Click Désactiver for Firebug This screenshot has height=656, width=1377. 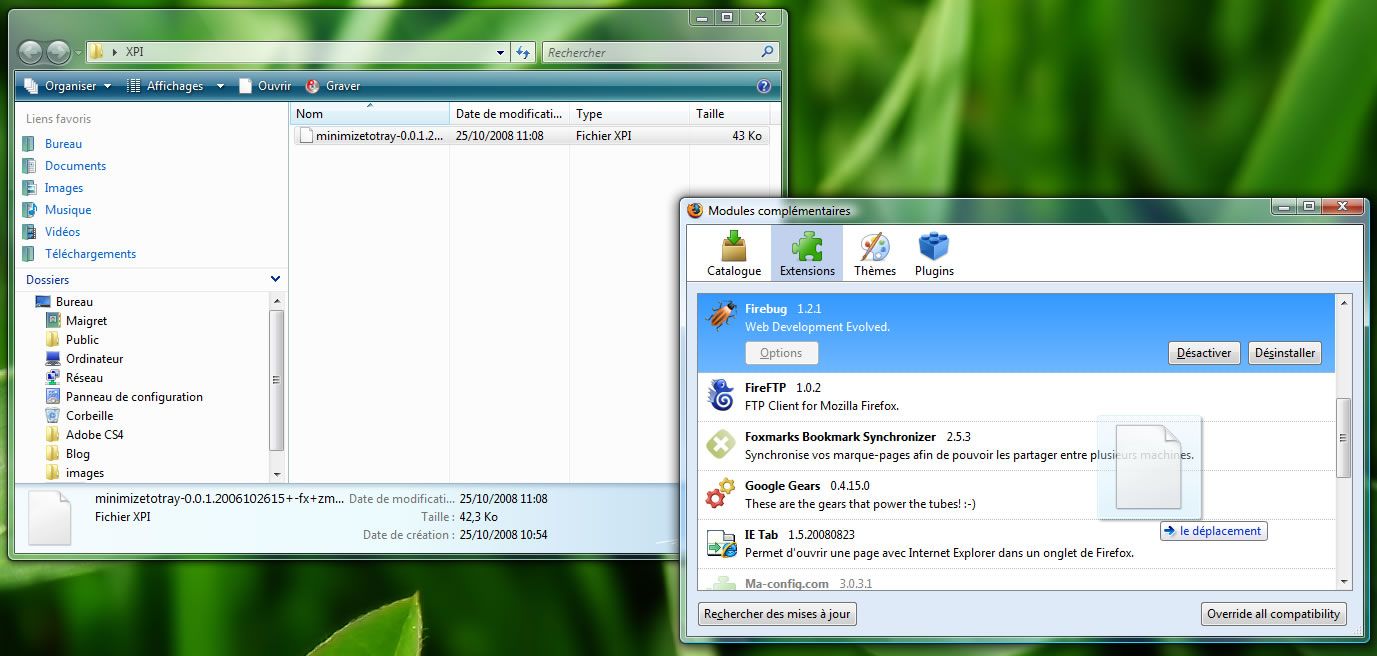pyautogui.click(x=1204, y=353)
